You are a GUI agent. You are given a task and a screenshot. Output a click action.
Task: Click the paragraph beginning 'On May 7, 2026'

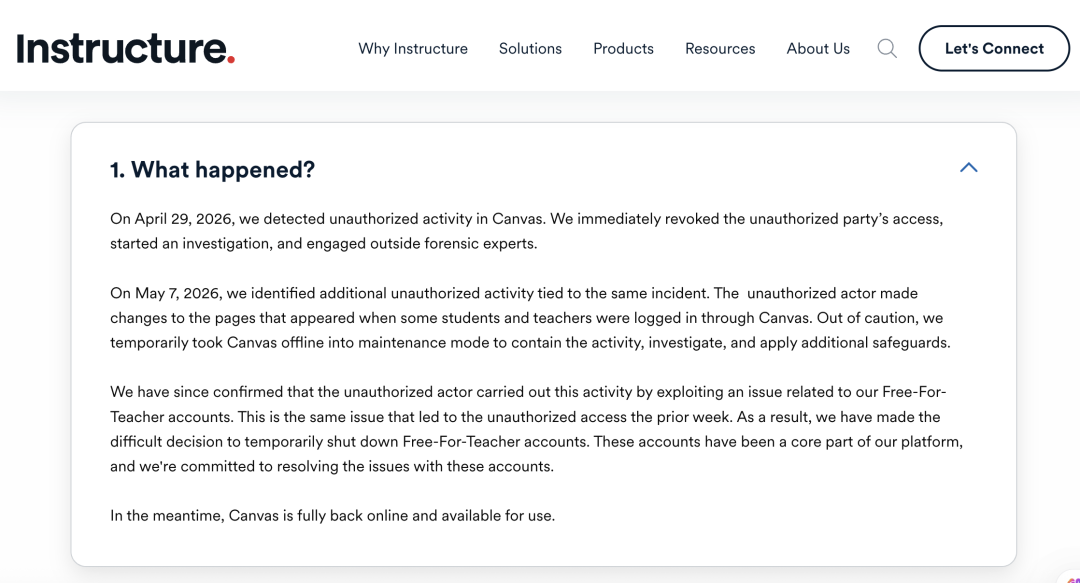tap(530, 318)
